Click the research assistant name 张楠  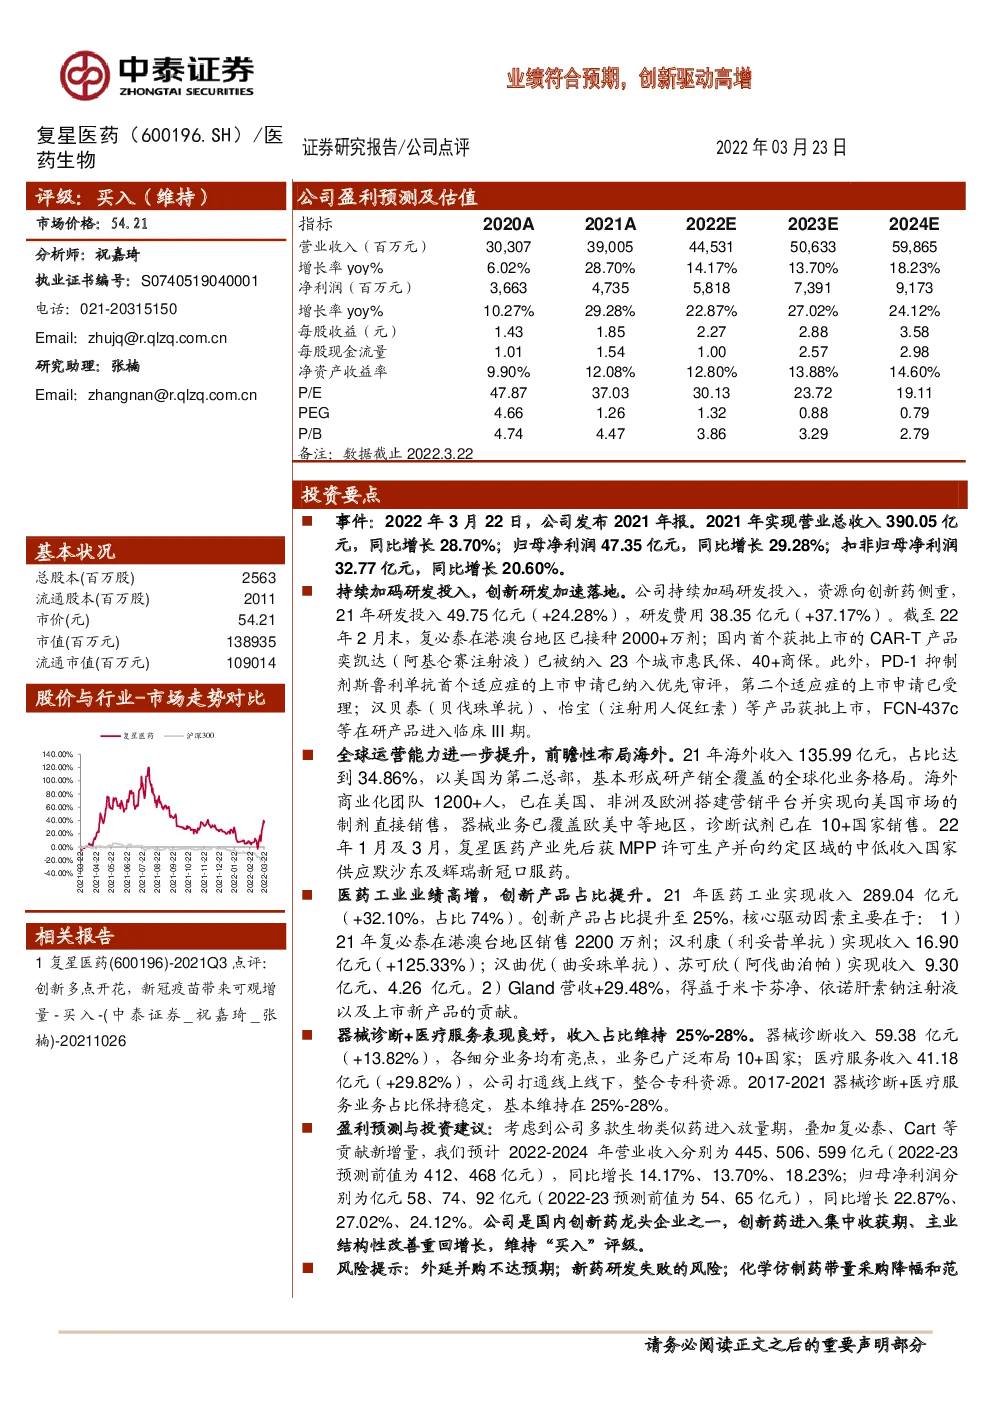coord(126,366)
